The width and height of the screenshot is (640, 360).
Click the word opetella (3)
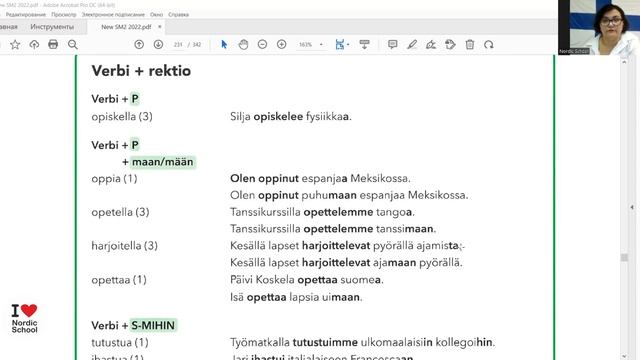coord(120,212)
